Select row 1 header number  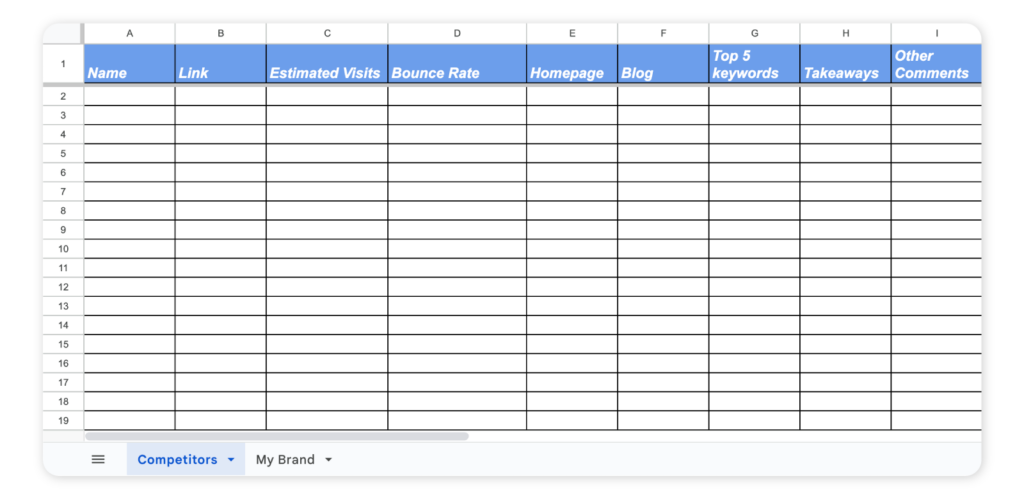[63, 64]
